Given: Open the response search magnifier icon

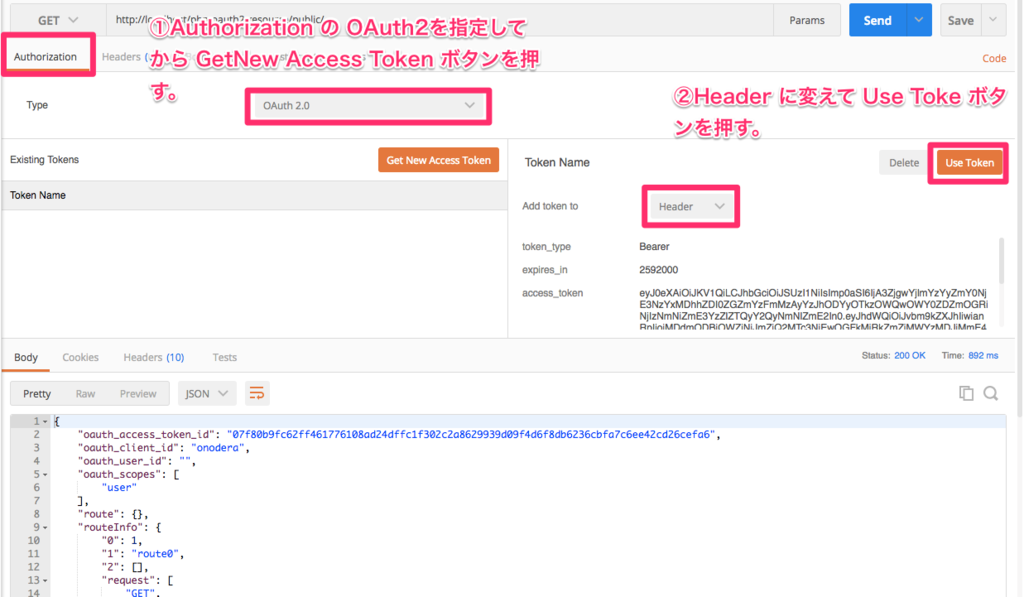Looking at the screenshot, I should (991, 393).
